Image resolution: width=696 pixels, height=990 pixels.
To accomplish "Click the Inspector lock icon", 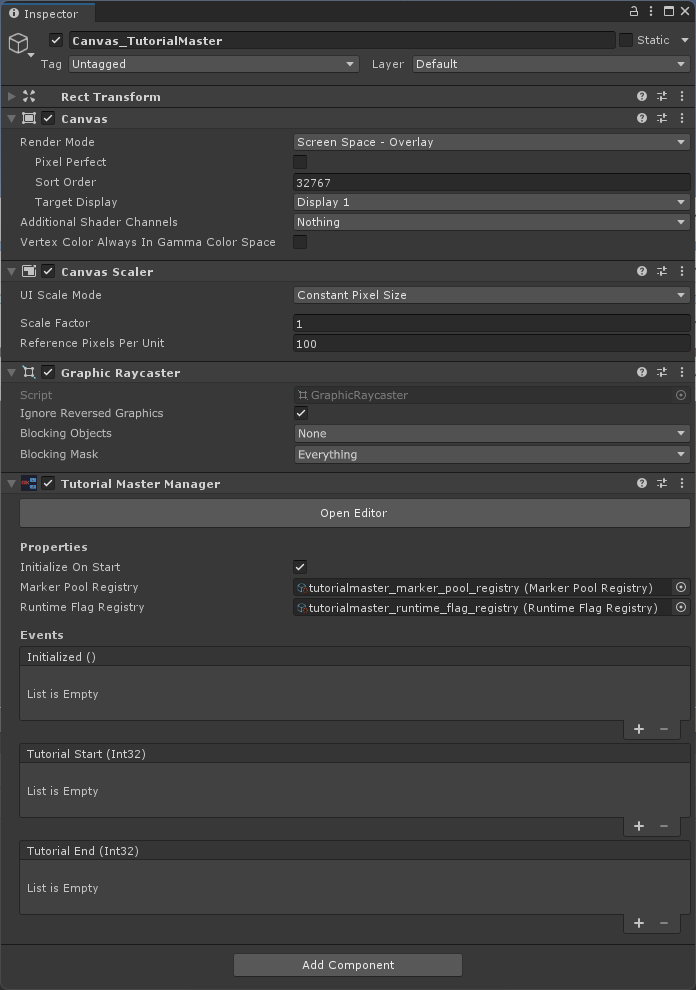I will (x=633, y=11).
